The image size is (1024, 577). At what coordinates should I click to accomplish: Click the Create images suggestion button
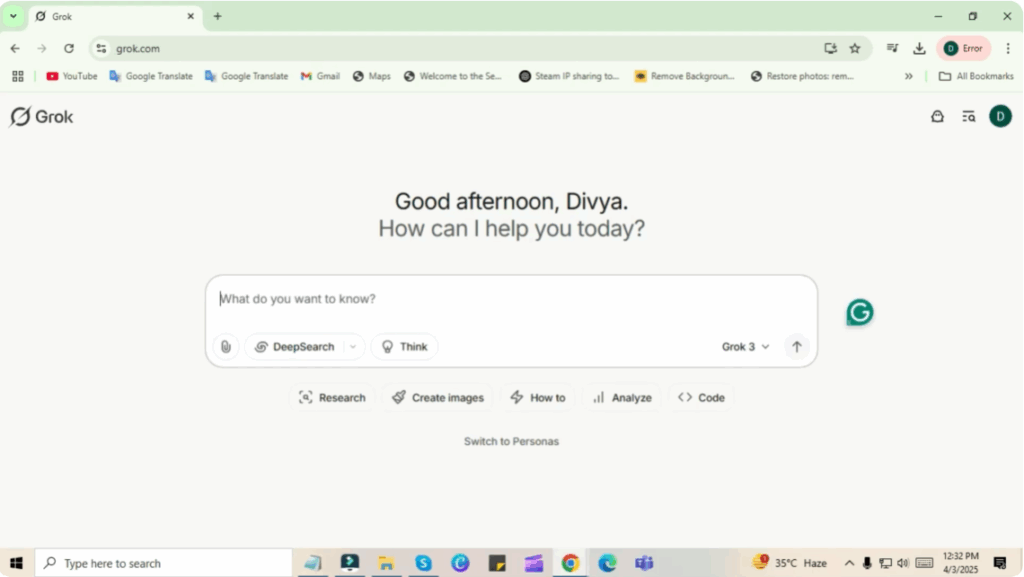(437, 398)
